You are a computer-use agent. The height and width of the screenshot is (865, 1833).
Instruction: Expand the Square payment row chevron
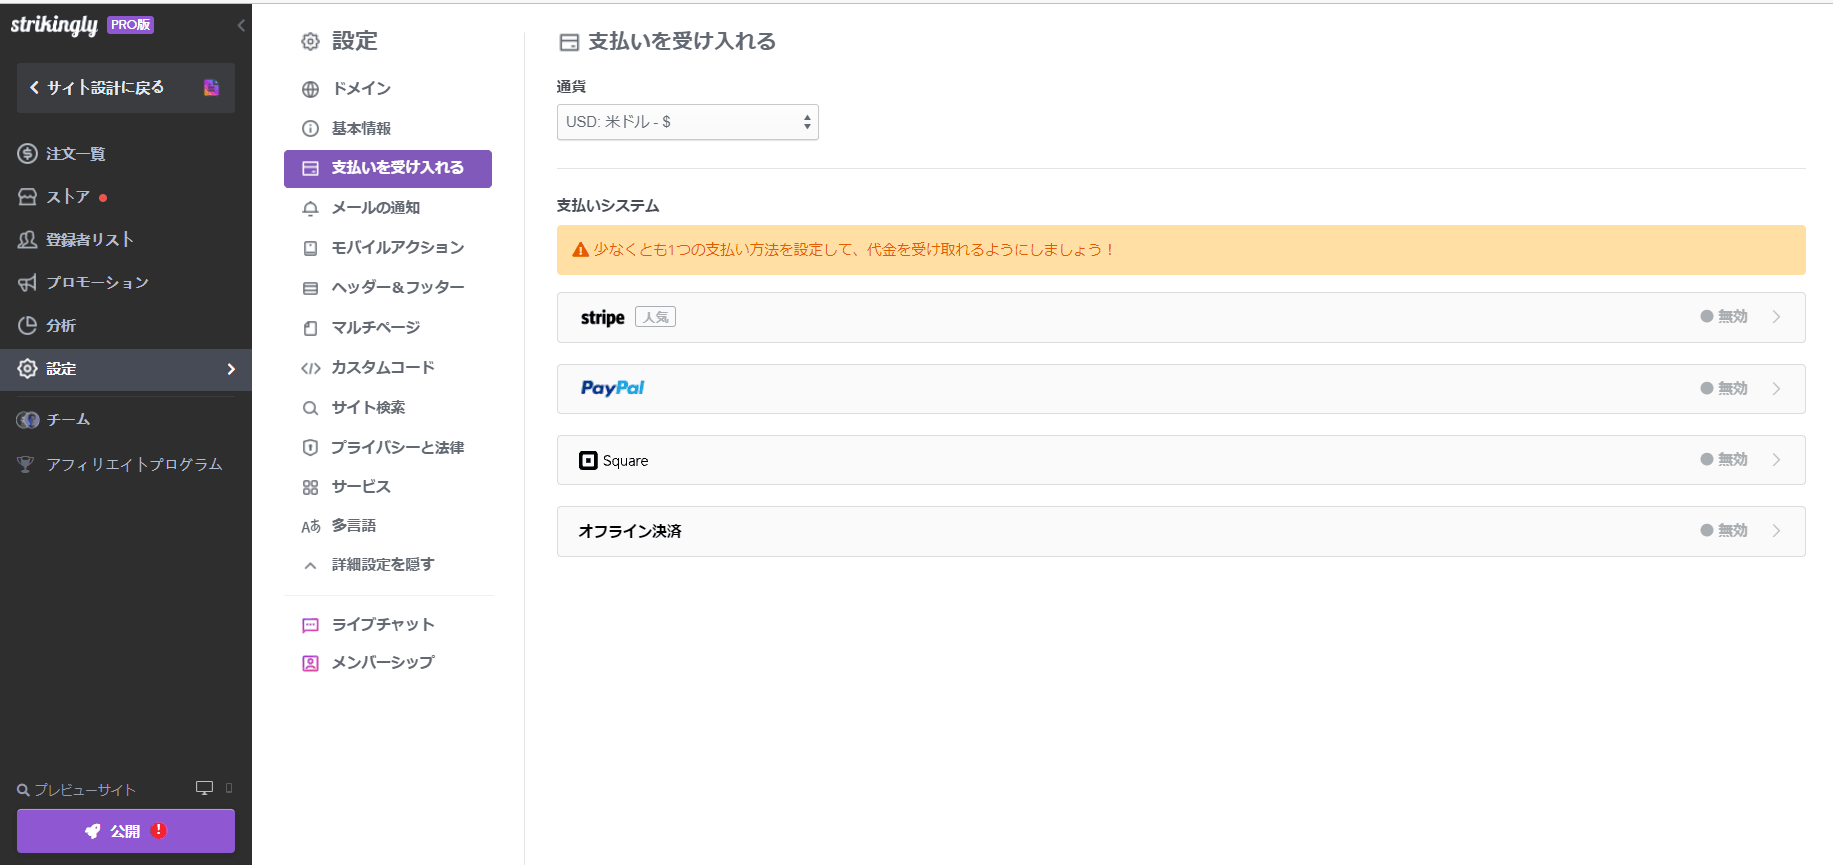click(1776, 460)
